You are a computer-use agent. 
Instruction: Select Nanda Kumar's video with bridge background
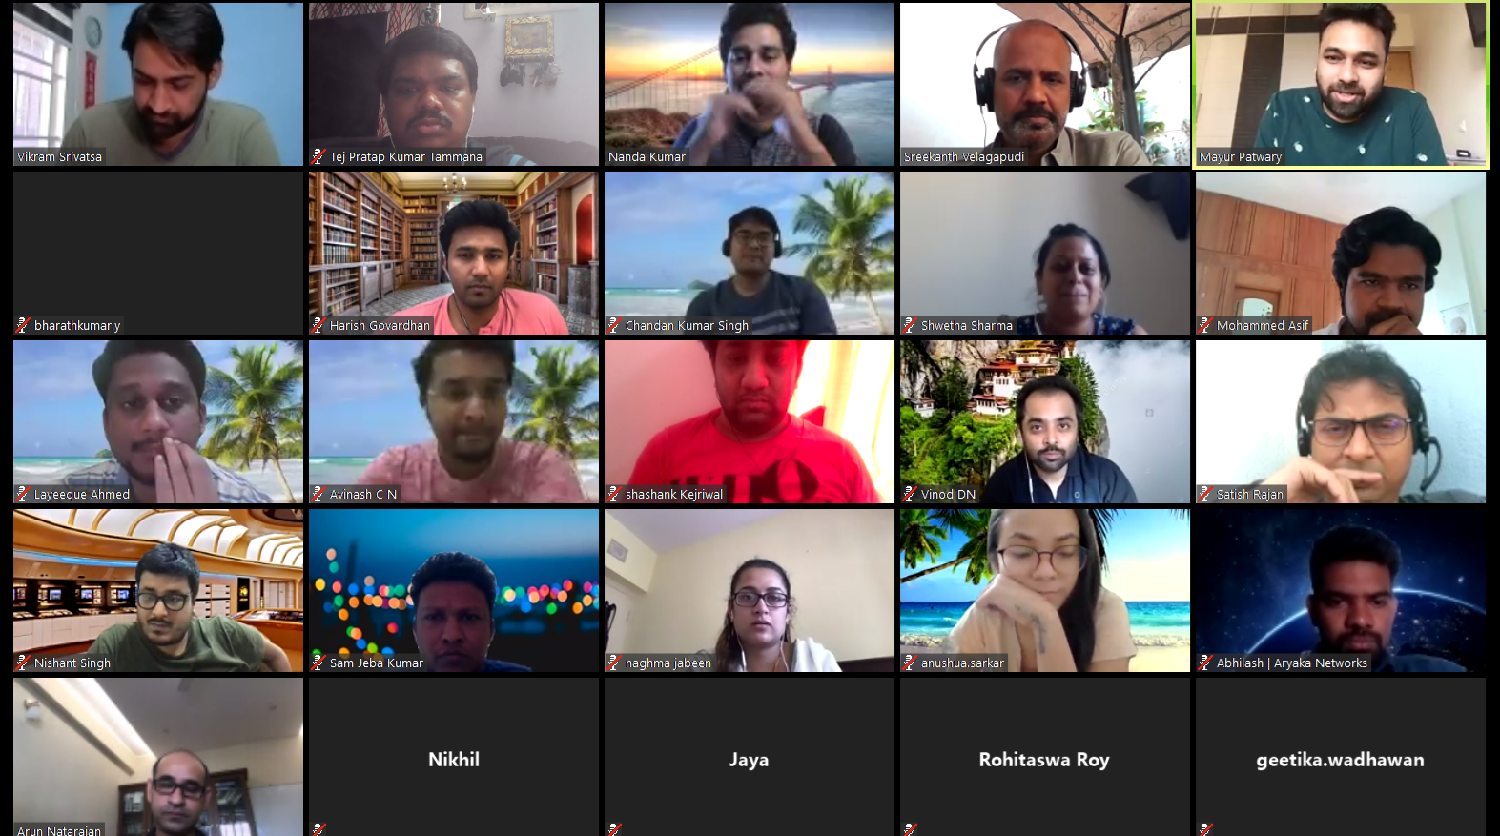[x=749, y=84]
